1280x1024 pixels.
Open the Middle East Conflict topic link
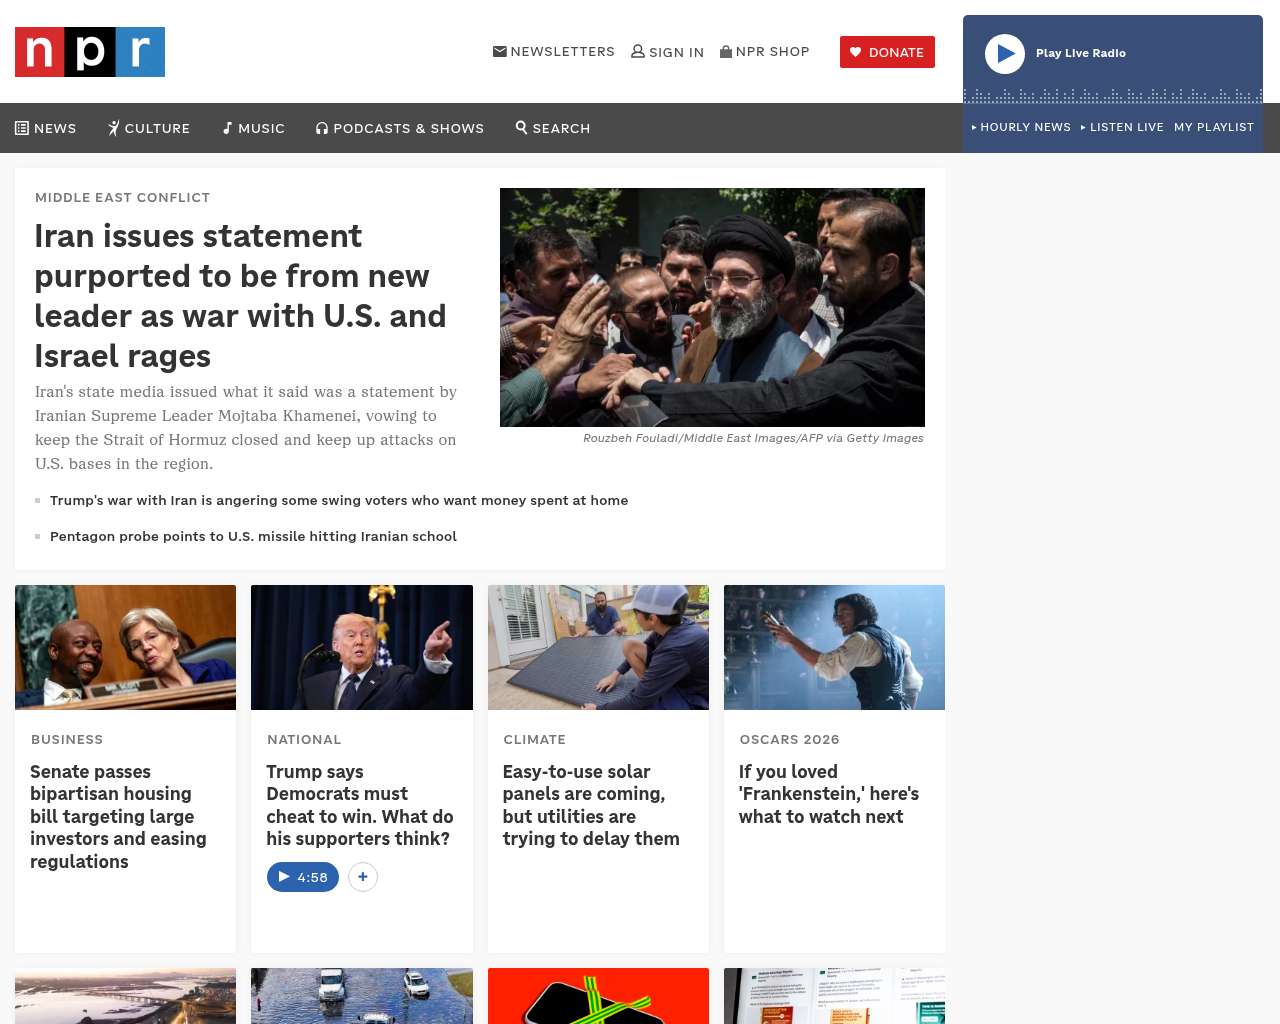pos(123,197)
